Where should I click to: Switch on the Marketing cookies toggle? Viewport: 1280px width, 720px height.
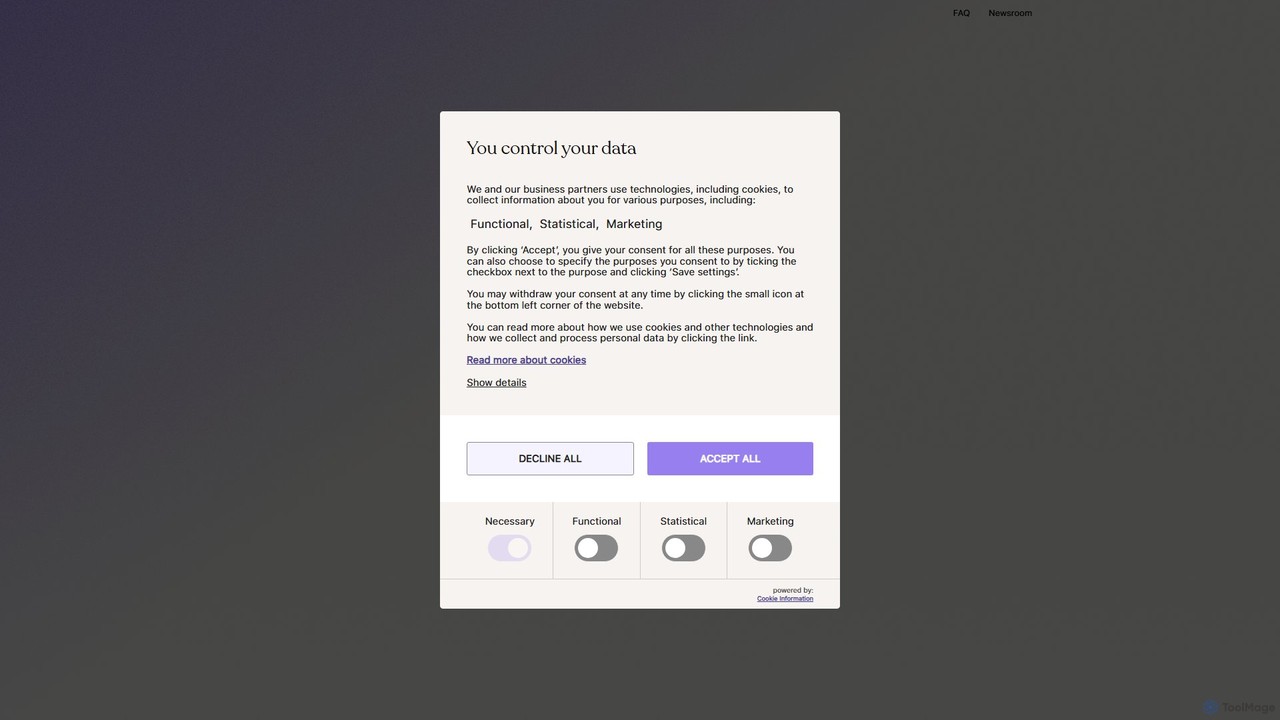[770, 548]
